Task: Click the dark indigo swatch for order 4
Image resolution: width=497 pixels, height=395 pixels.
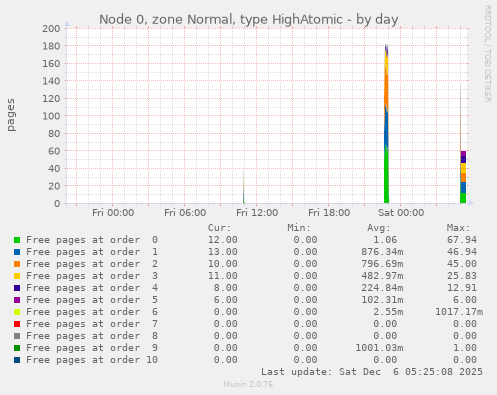Action: [17, 288]
